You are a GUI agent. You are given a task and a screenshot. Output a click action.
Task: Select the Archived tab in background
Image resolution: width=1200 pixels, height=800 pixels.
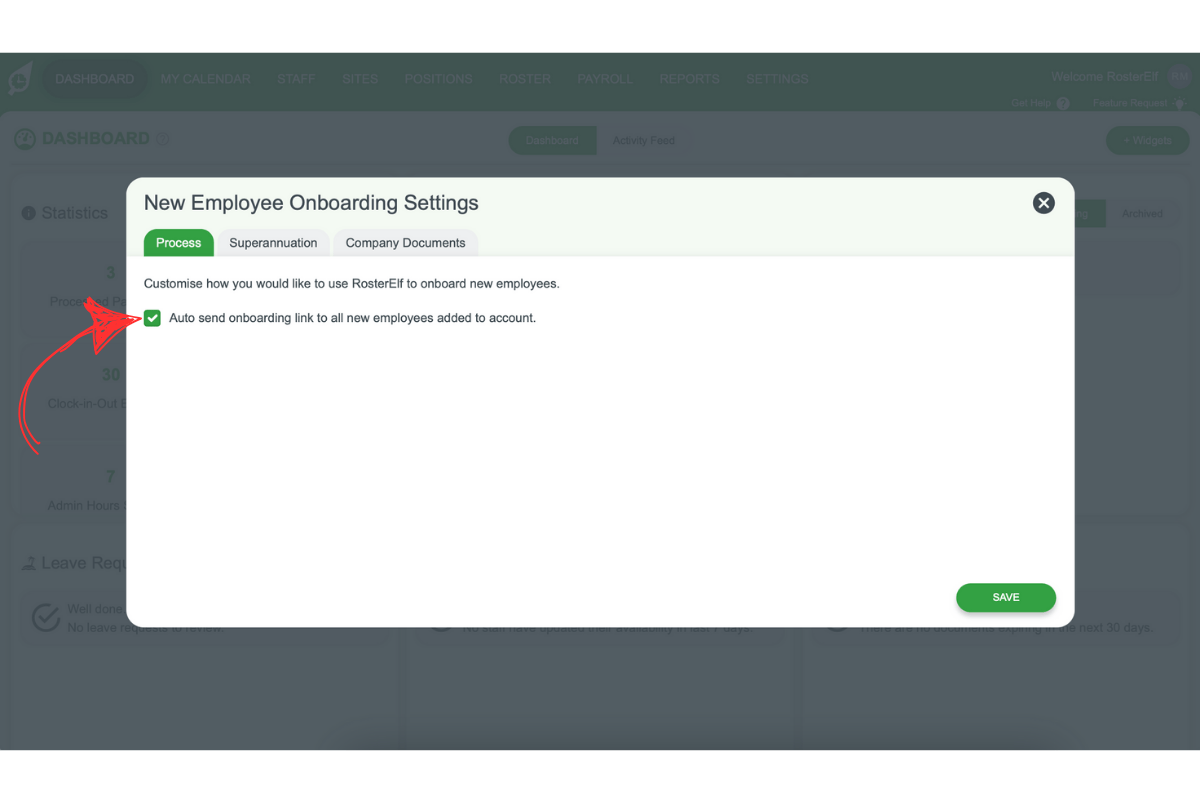tap(1142, 213)
